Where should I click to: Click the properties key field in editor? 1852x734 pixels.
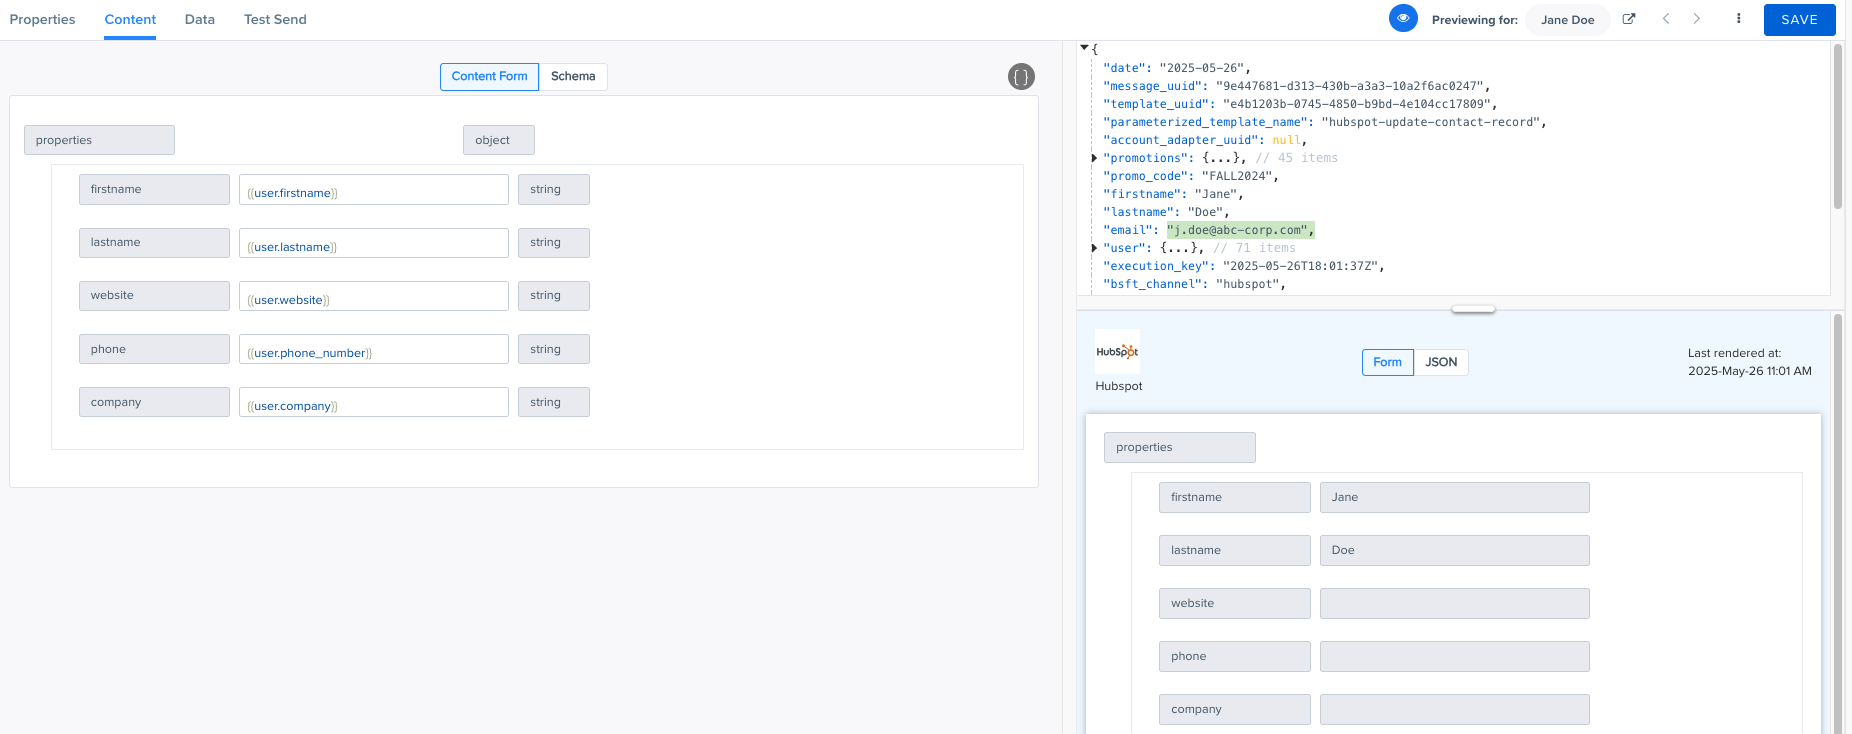point(99,140)
